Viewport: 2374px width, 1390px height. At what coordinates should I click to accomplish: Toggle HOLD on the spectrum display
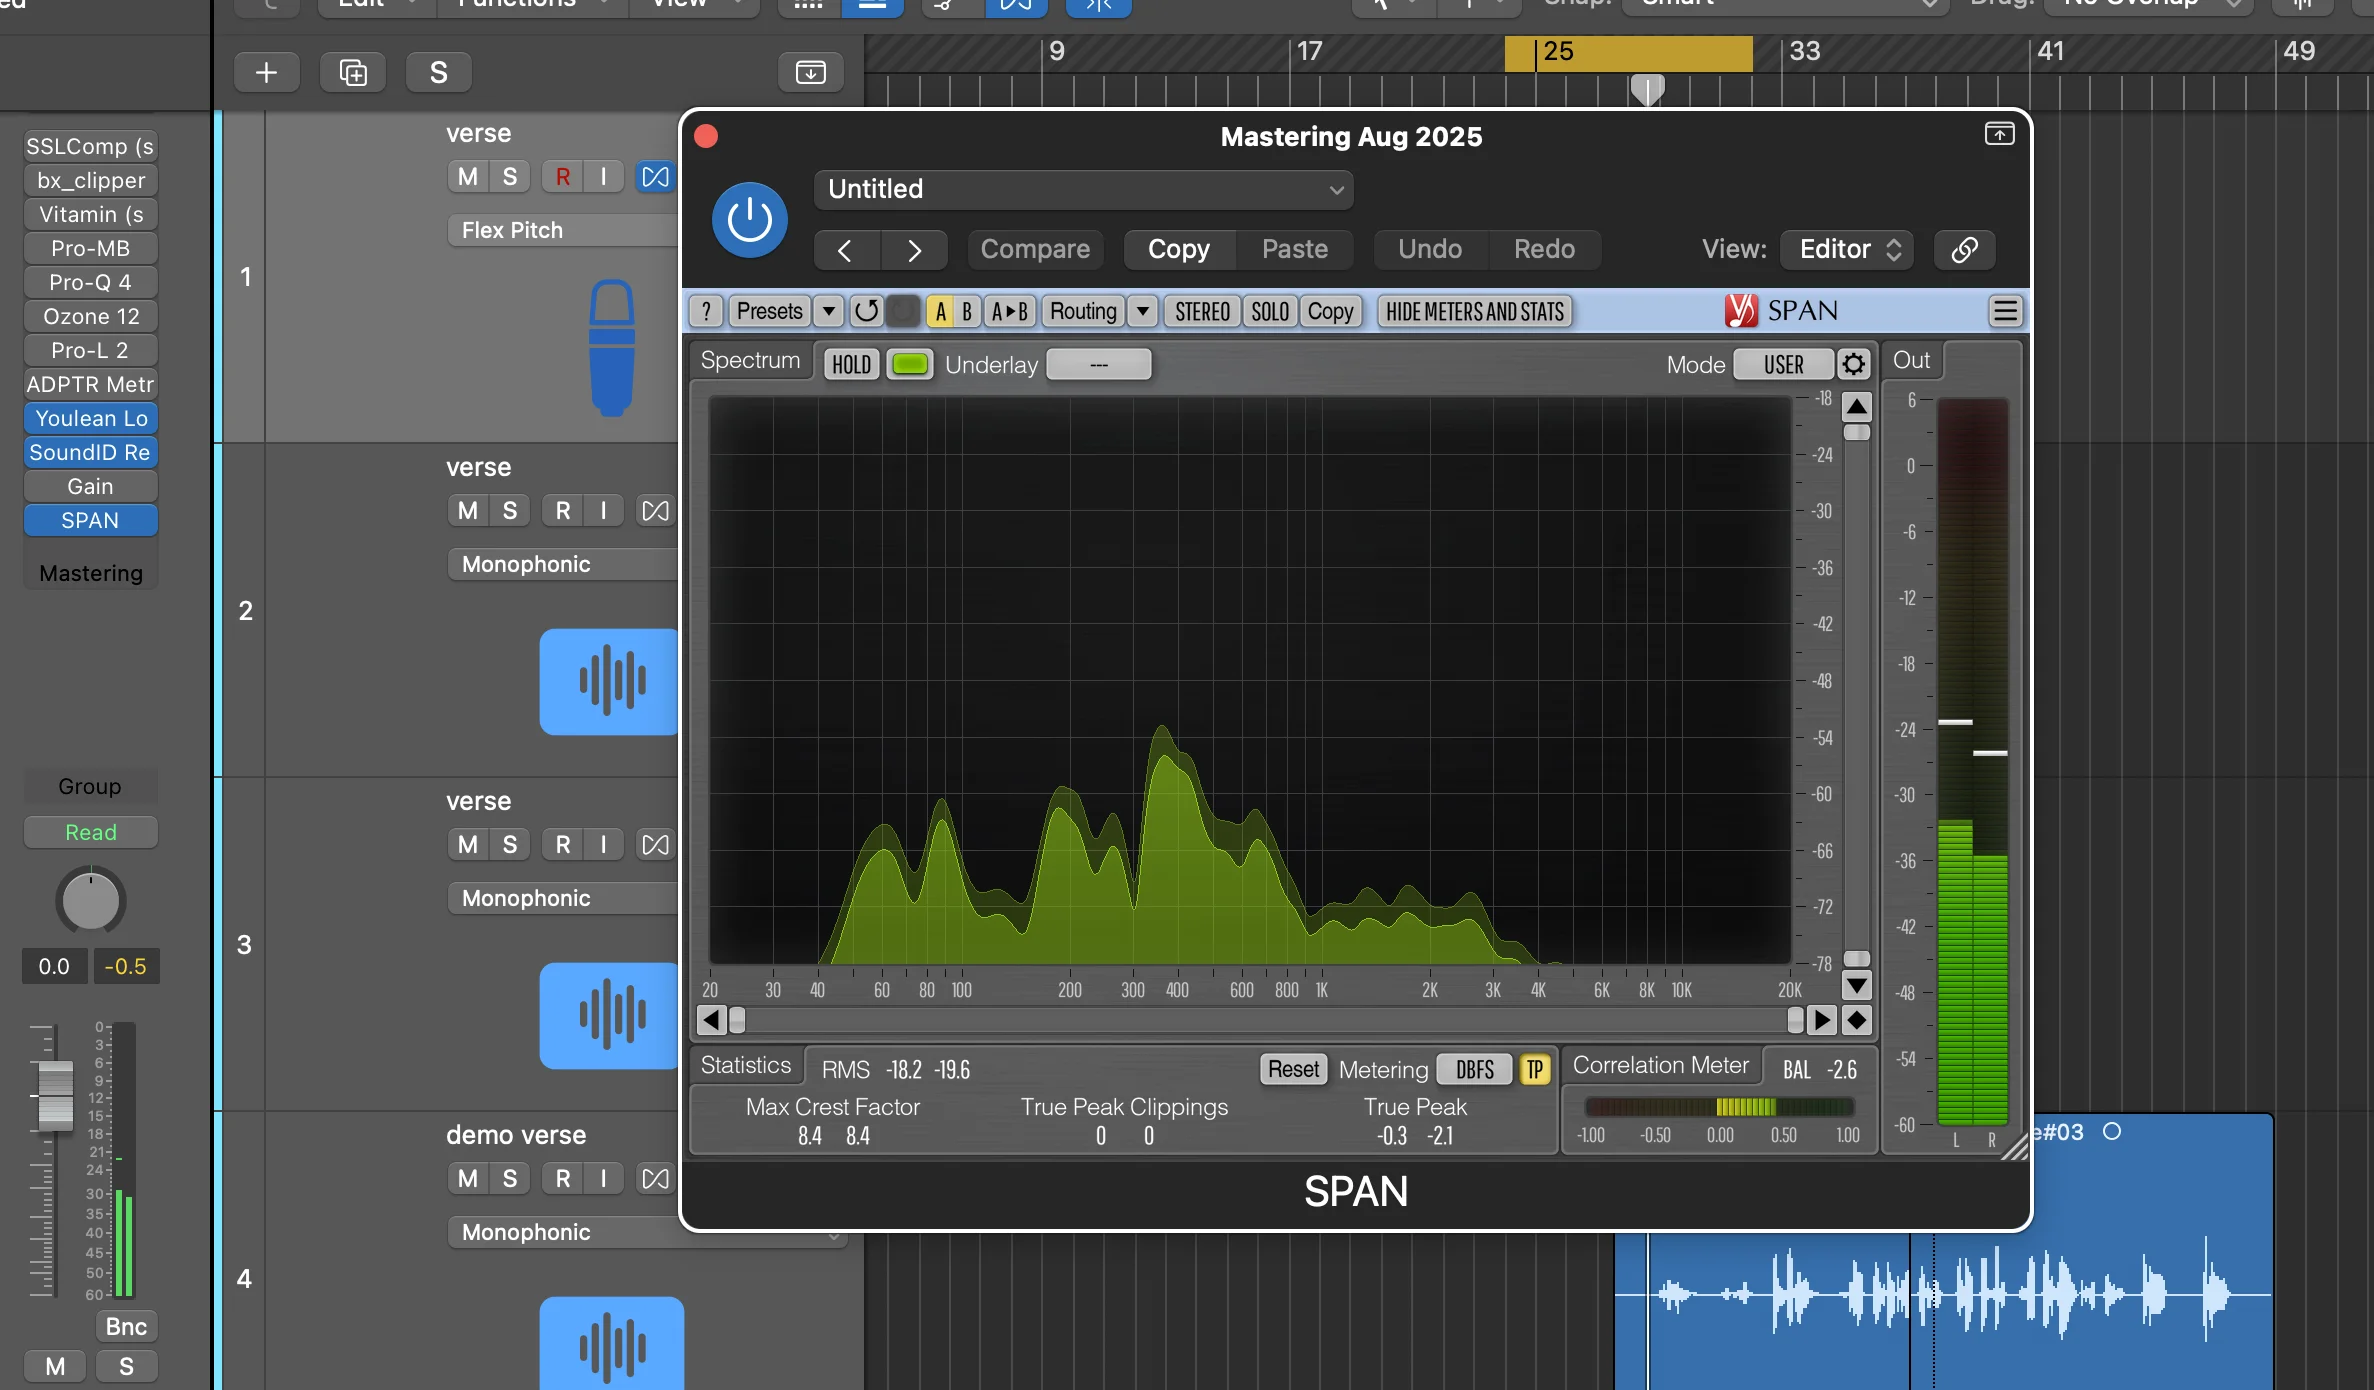pyautogui.click(x=849, y=363)
